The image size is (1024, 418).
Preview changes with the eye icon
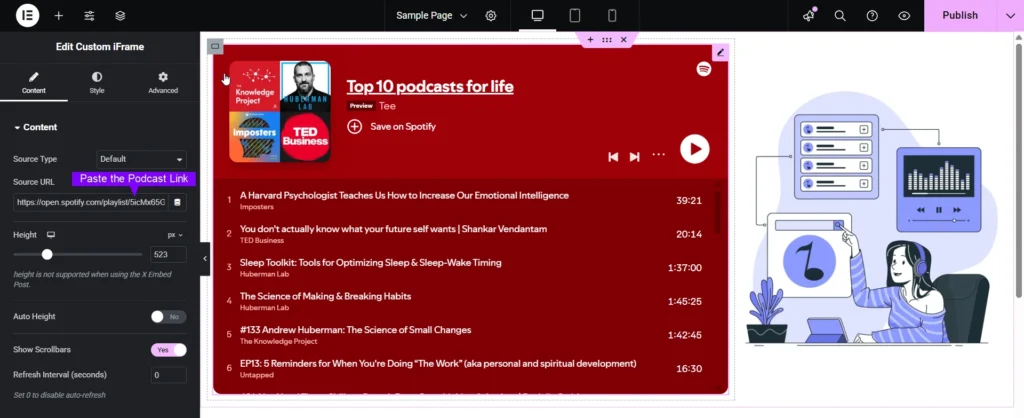tap(904, 16)
